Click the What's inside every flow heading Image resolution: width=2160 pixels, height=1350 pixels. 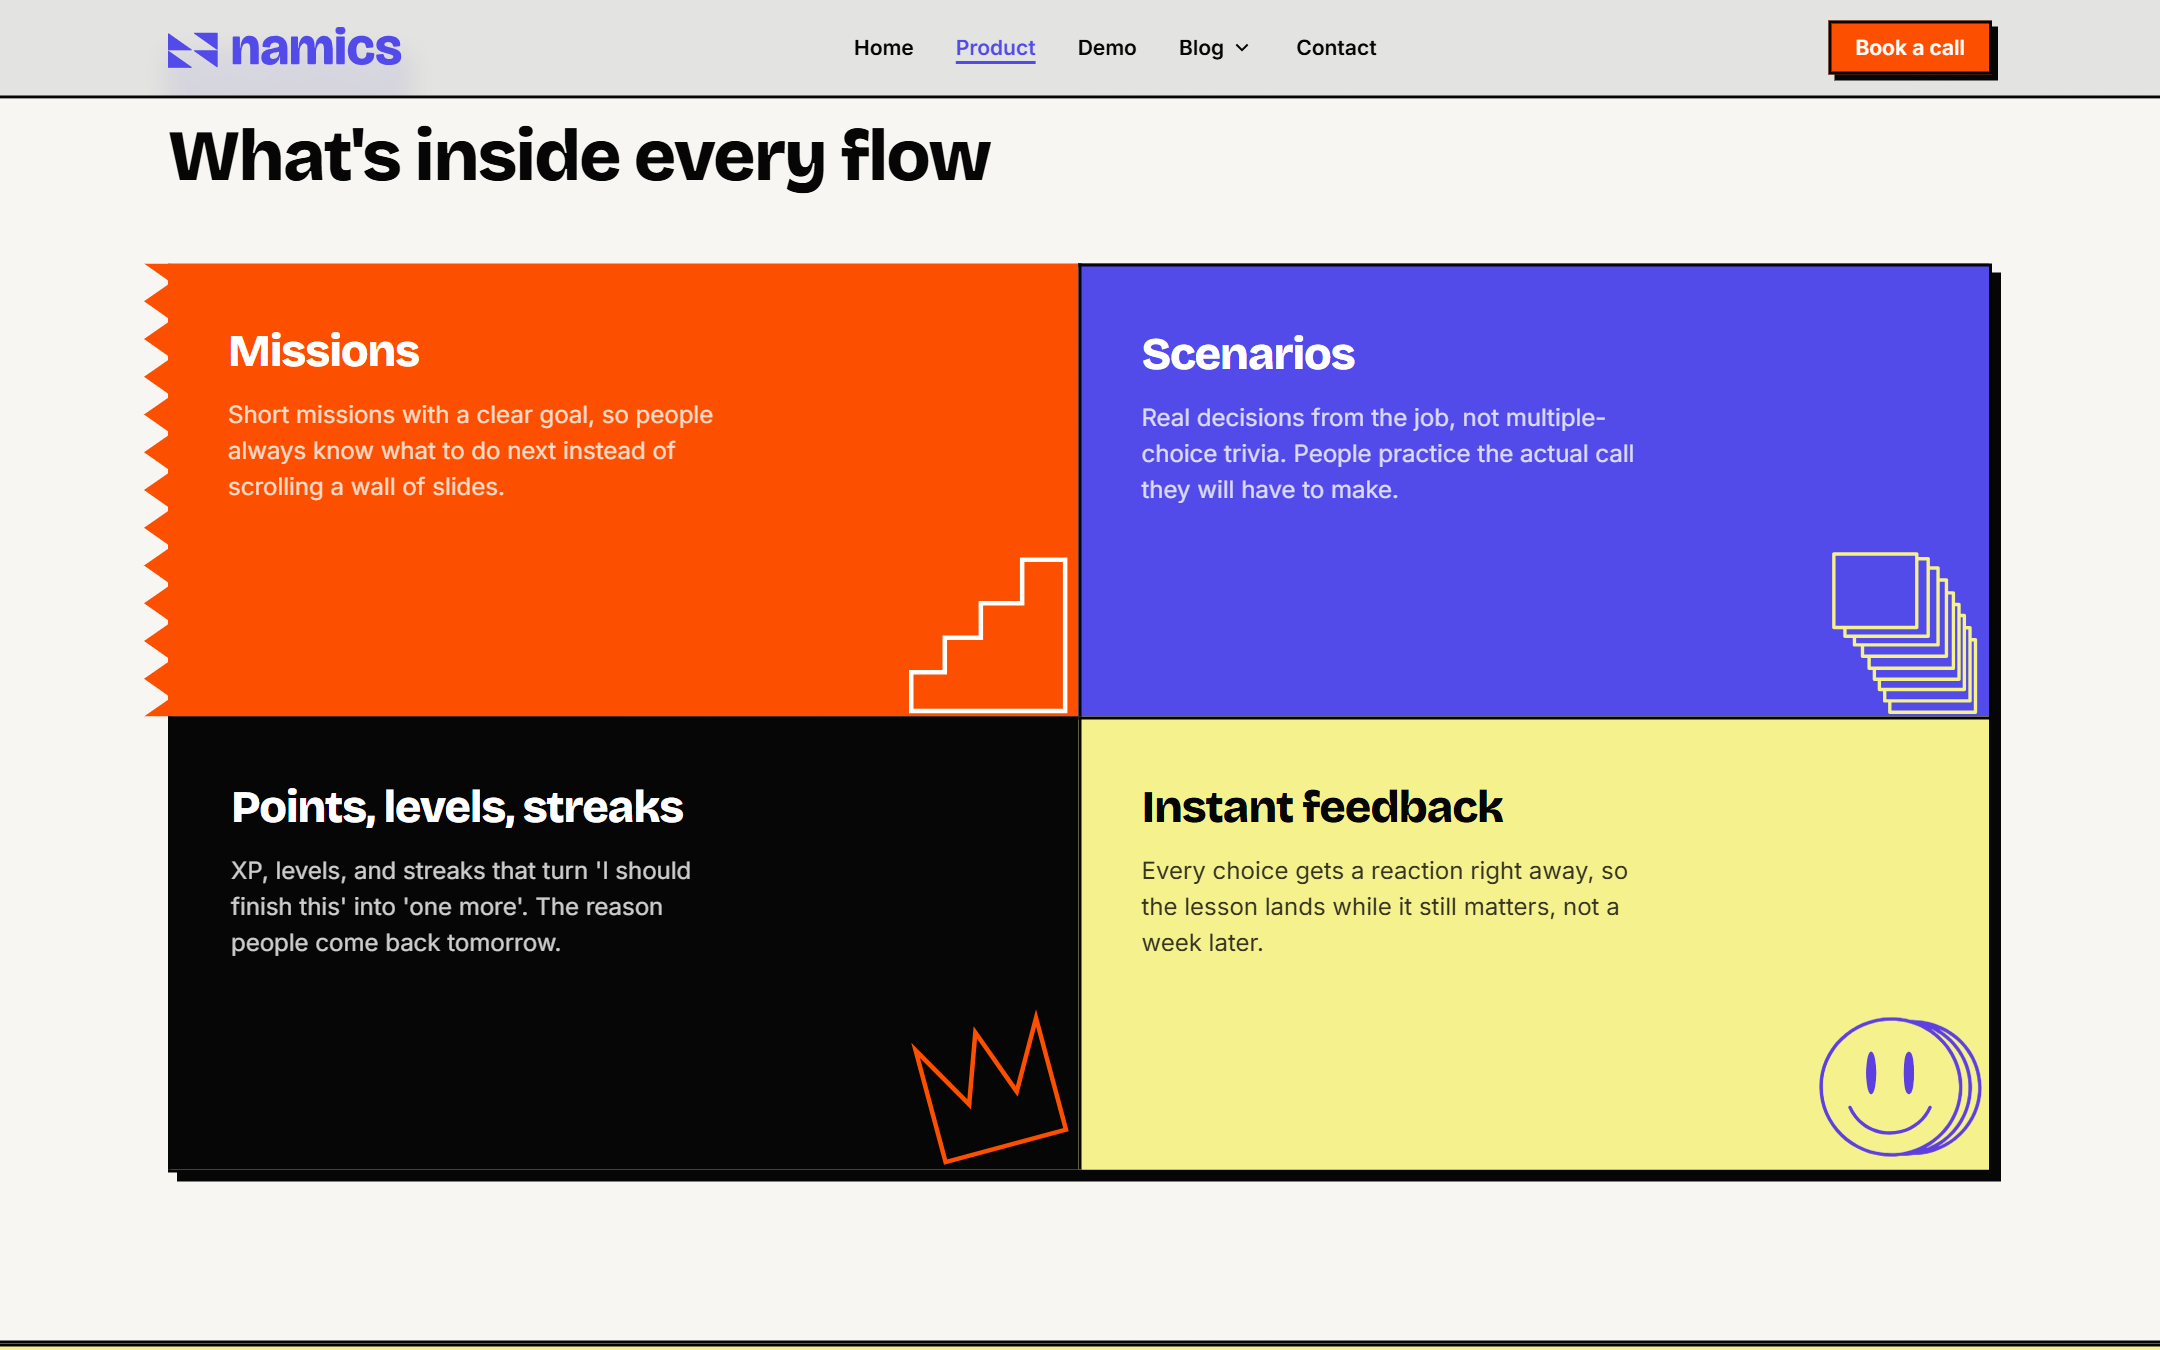580,157
